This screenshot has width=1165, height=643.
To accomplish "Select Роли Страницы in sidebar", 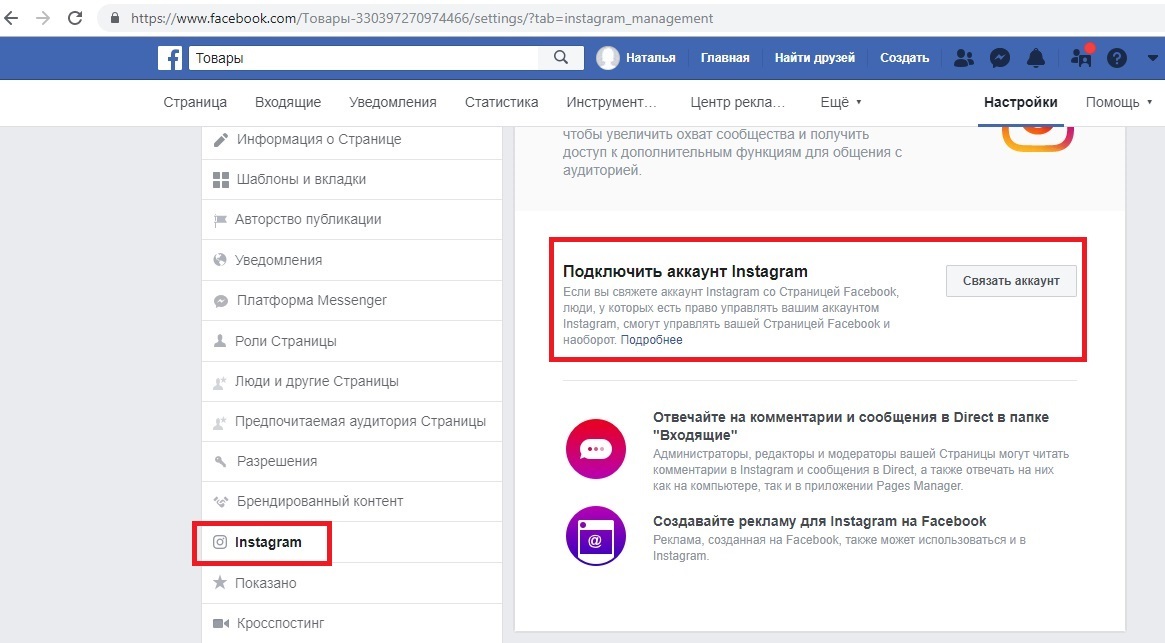I will 351,340.
